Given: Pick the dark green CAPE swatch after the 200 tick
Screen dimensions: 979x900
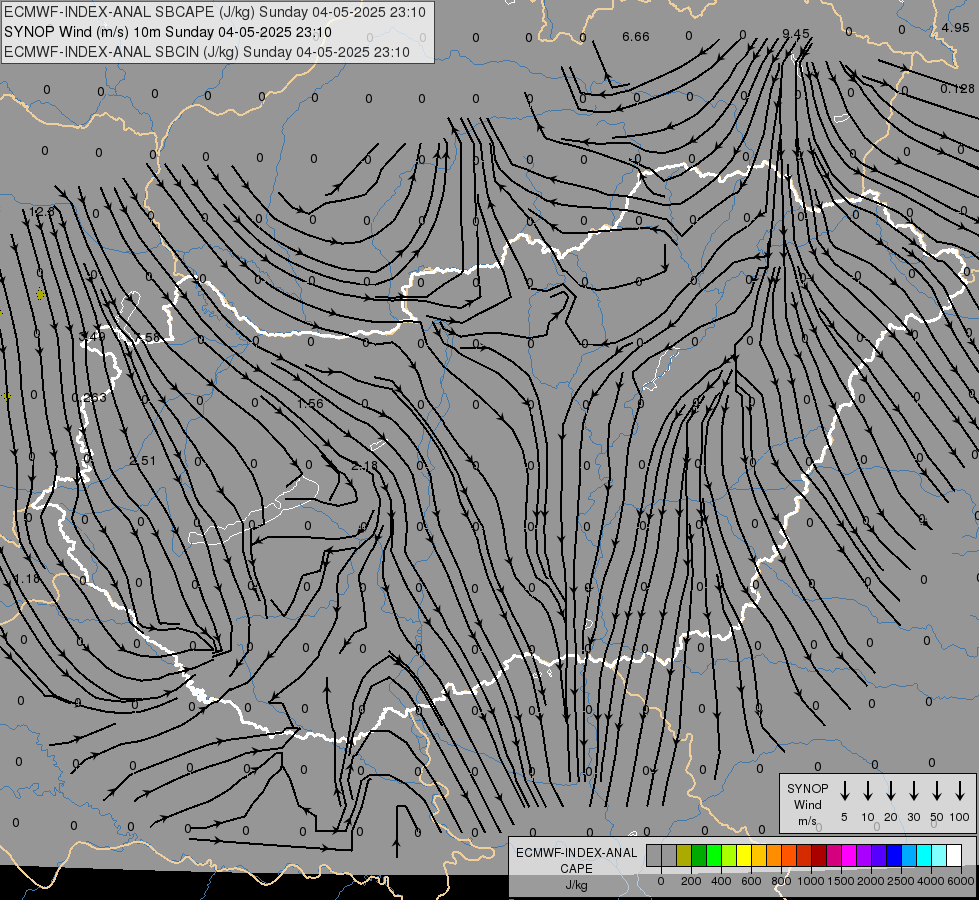Looking at the screenshot, I should click(699, 855).
